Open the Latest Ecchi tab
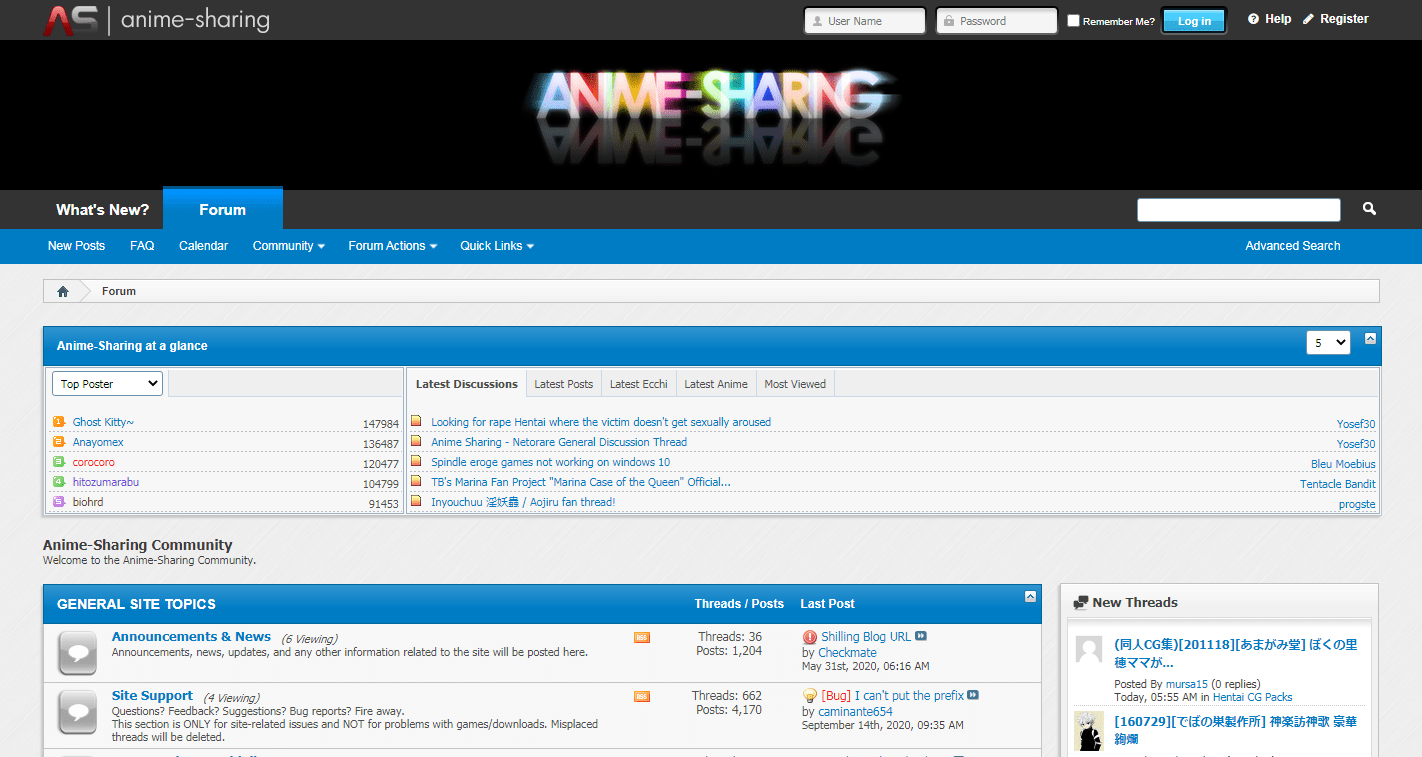Screen dimensions: 1422x757 coord(639,384)
